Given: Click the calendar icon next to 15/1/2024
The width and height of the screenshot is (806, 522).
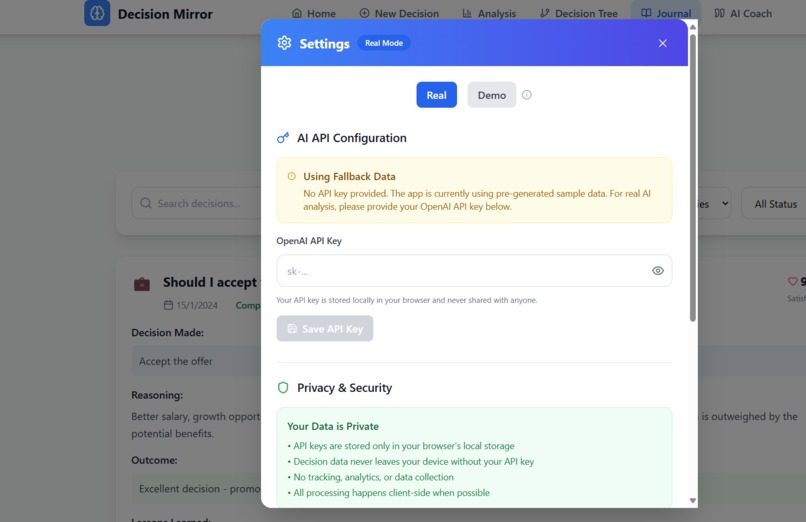Looking at the screenshot, I should 168,305.
